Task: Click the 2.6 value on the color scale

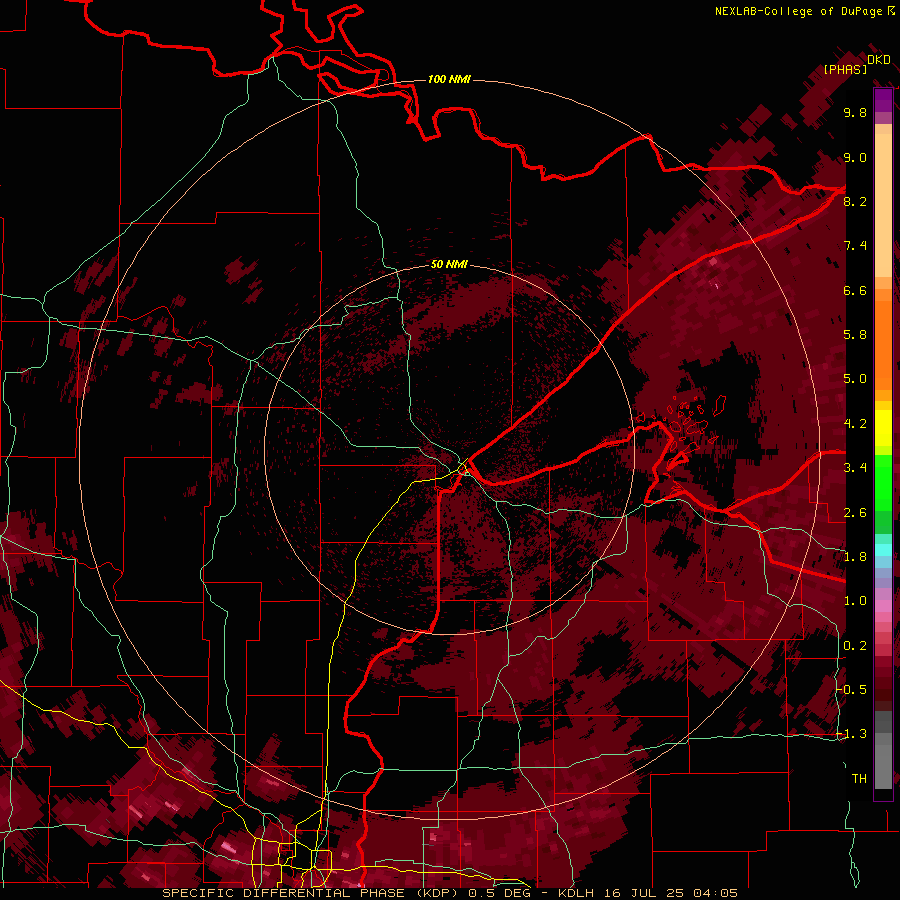Action: [x=855, y=512]
